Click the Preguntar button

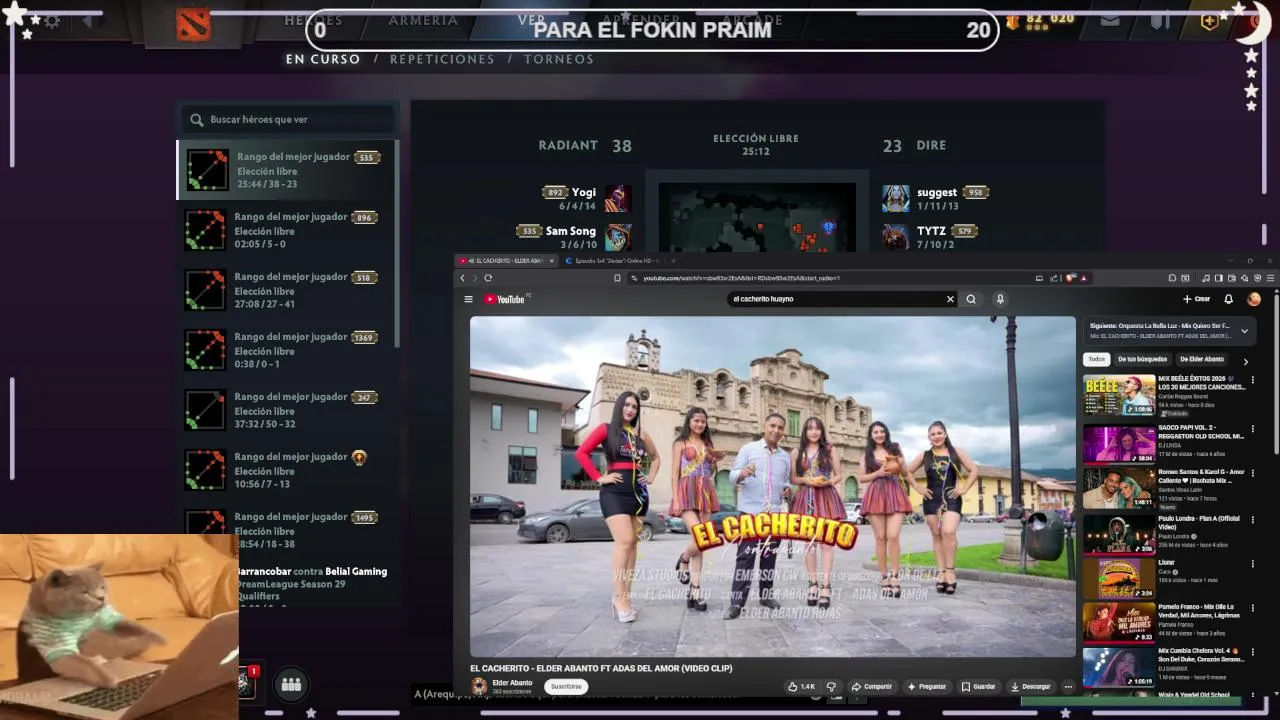click(x=926, y=687)
